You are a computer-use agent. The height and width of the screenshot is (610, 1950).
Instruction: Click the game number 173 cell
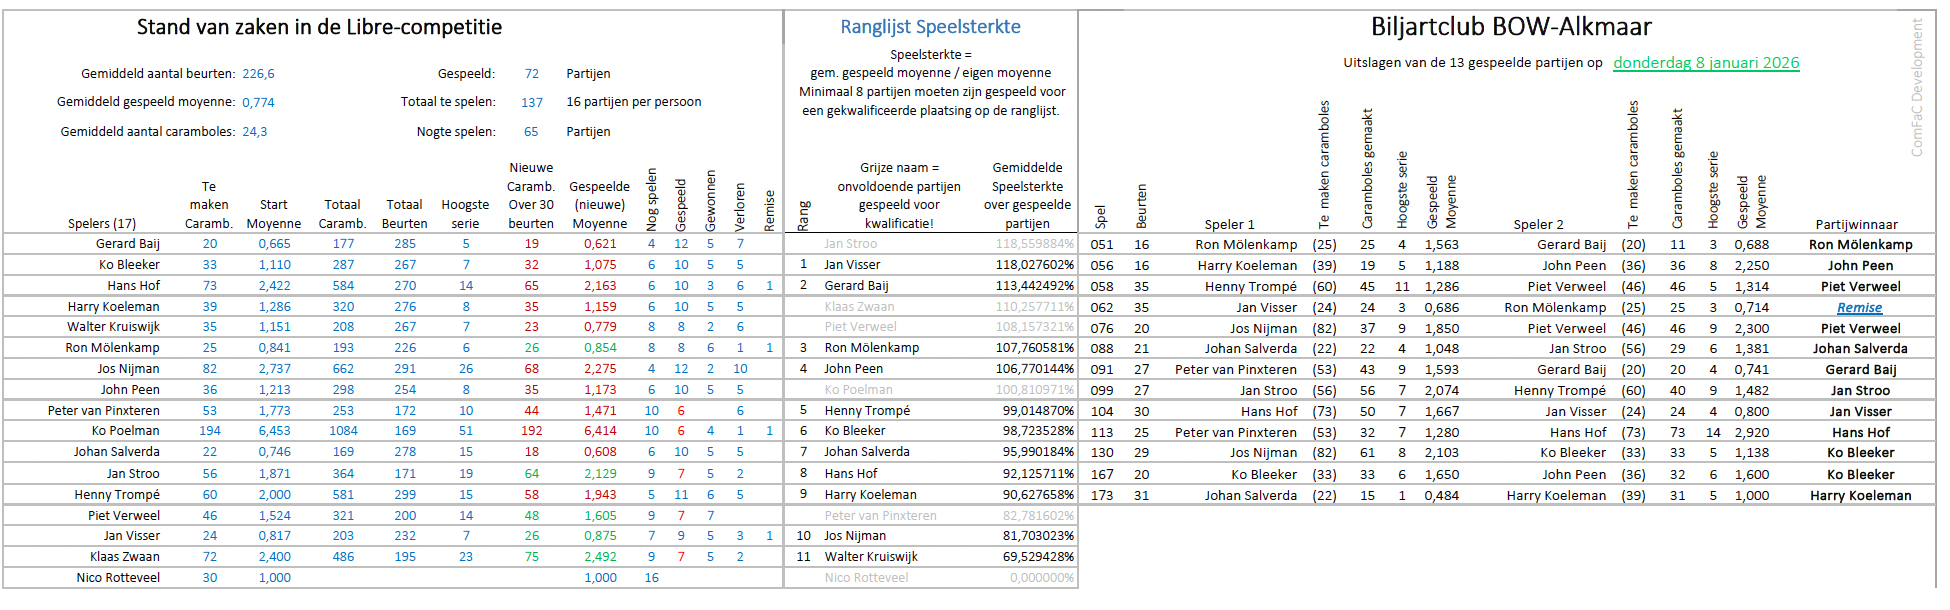[x=1101, y=496]
